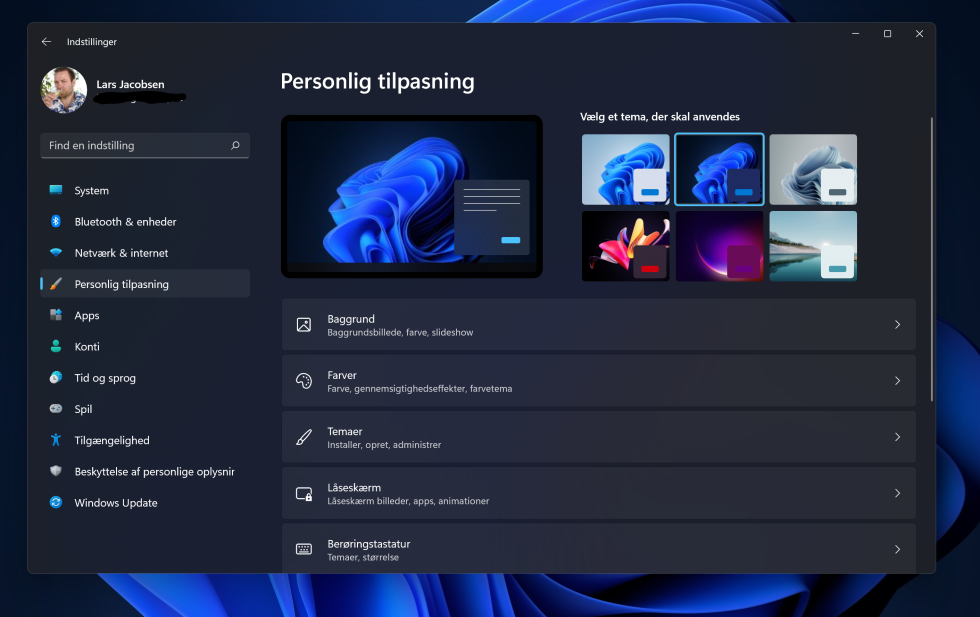The image size is (980, 617).
Task: Expand the Baggrund row chevron
Action: (897, 324)
